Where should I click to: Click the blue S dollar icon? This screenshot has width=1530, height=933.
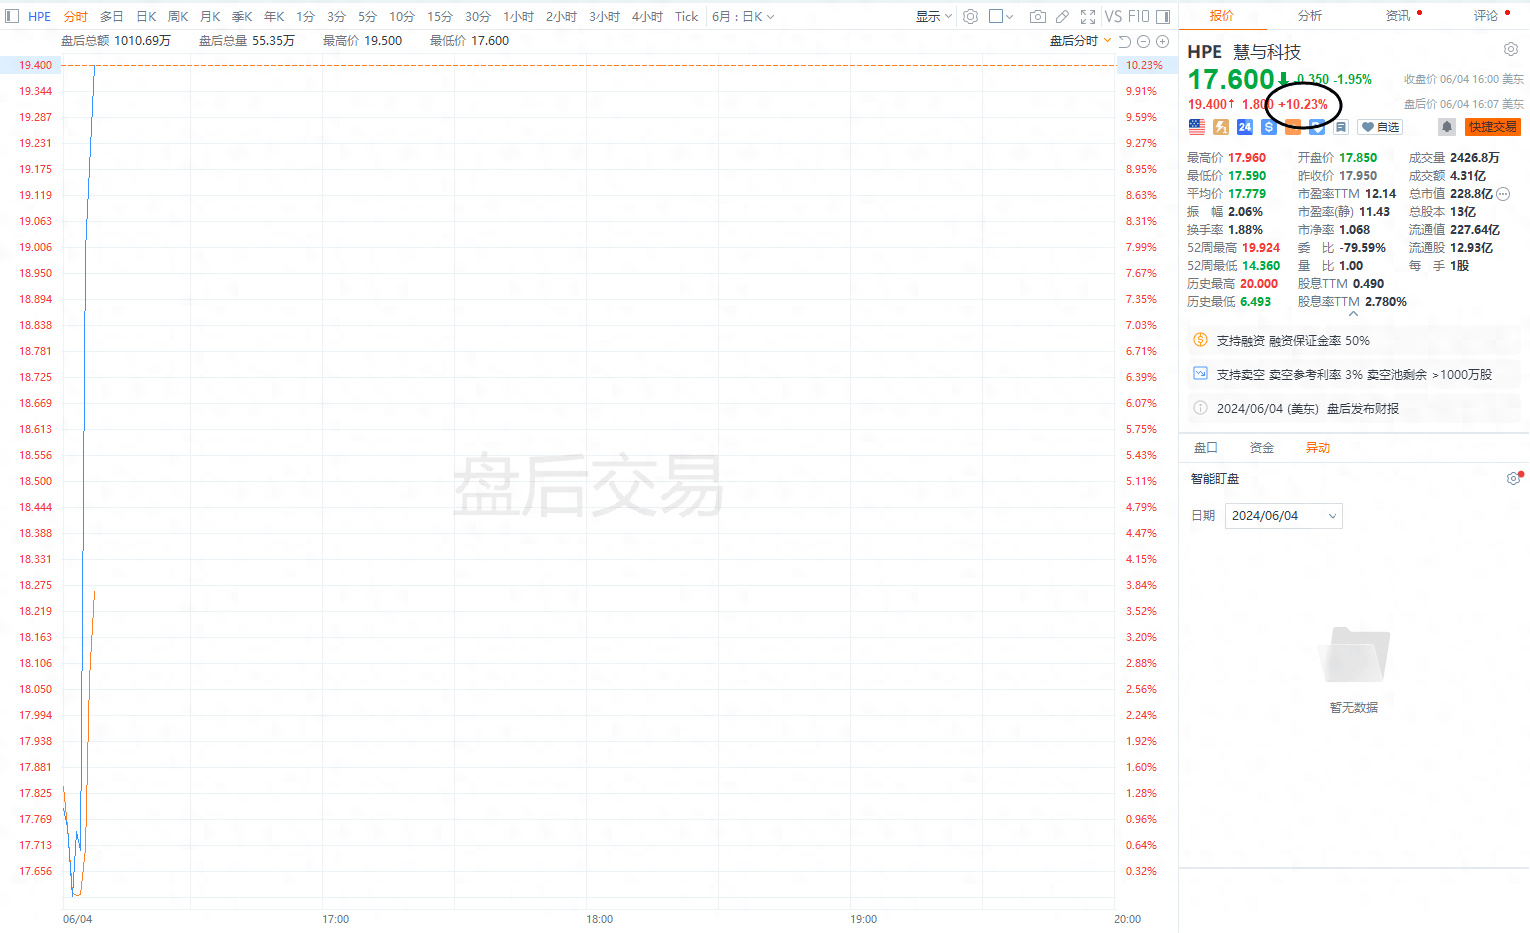1269,127
